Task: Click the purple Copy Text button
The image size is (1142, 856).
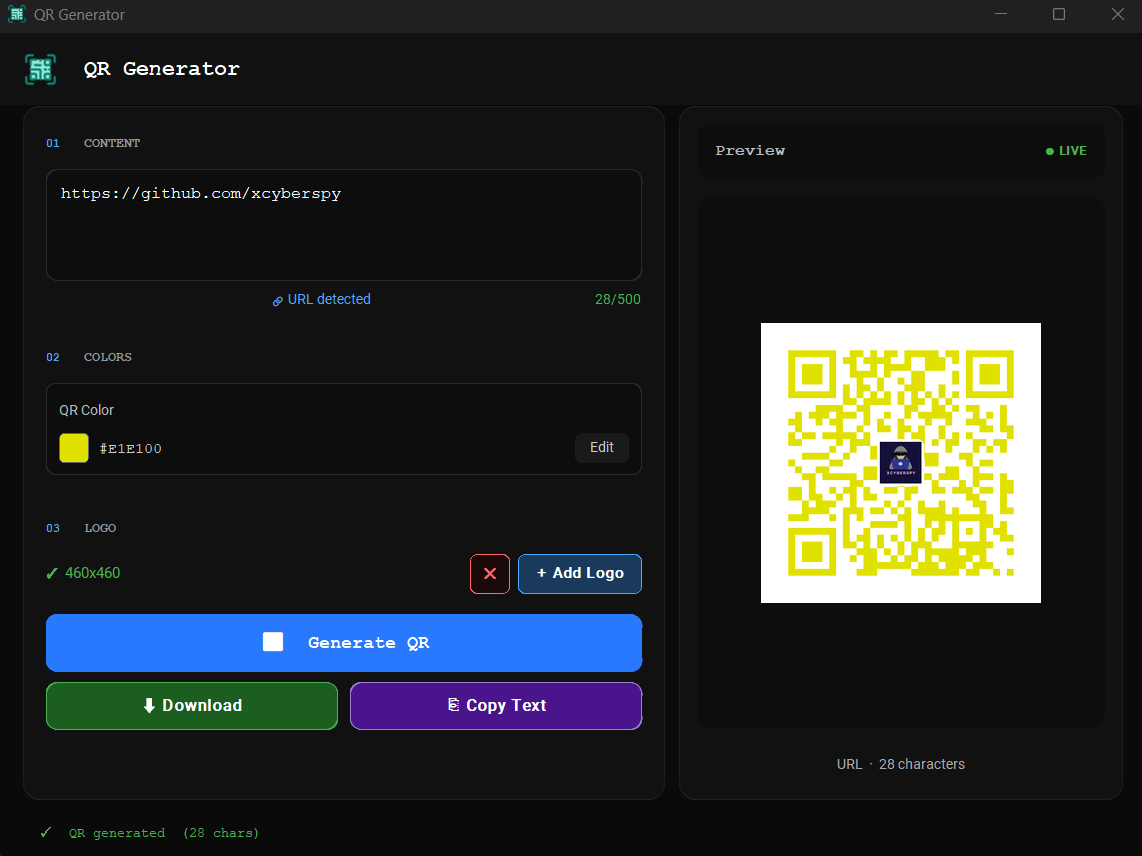Action: 496,705
